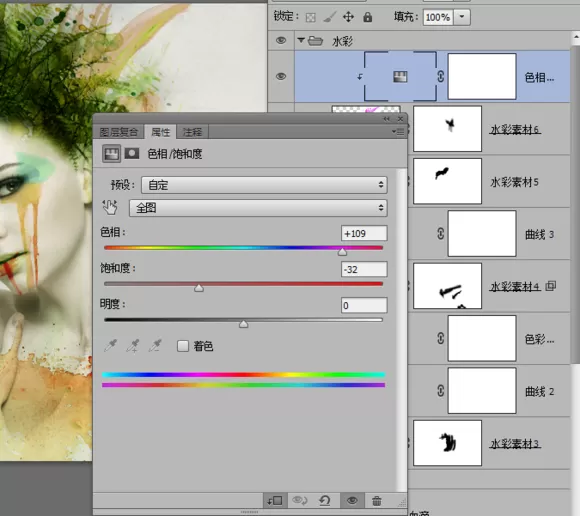This screenshot has width=580, height=516.
Task: Click the upper color spectrum bar
Action: [x=243, y=375]
